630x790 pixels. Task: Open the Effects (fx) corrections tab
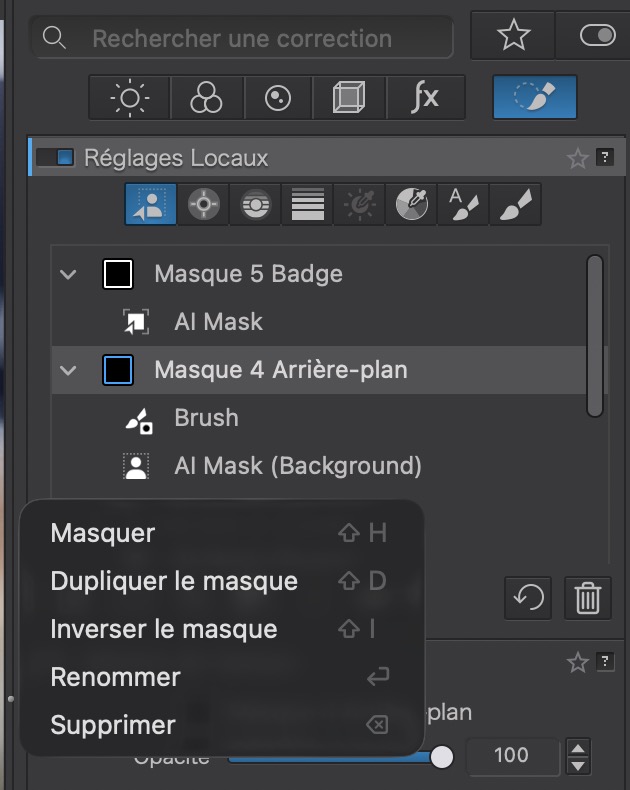click(x=425, y=98)
